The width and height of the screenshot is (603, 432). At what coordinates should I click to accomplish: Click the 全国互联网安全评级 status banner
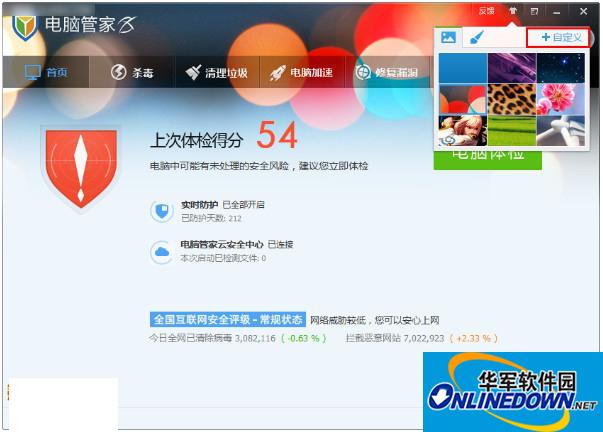pos(228,319)
